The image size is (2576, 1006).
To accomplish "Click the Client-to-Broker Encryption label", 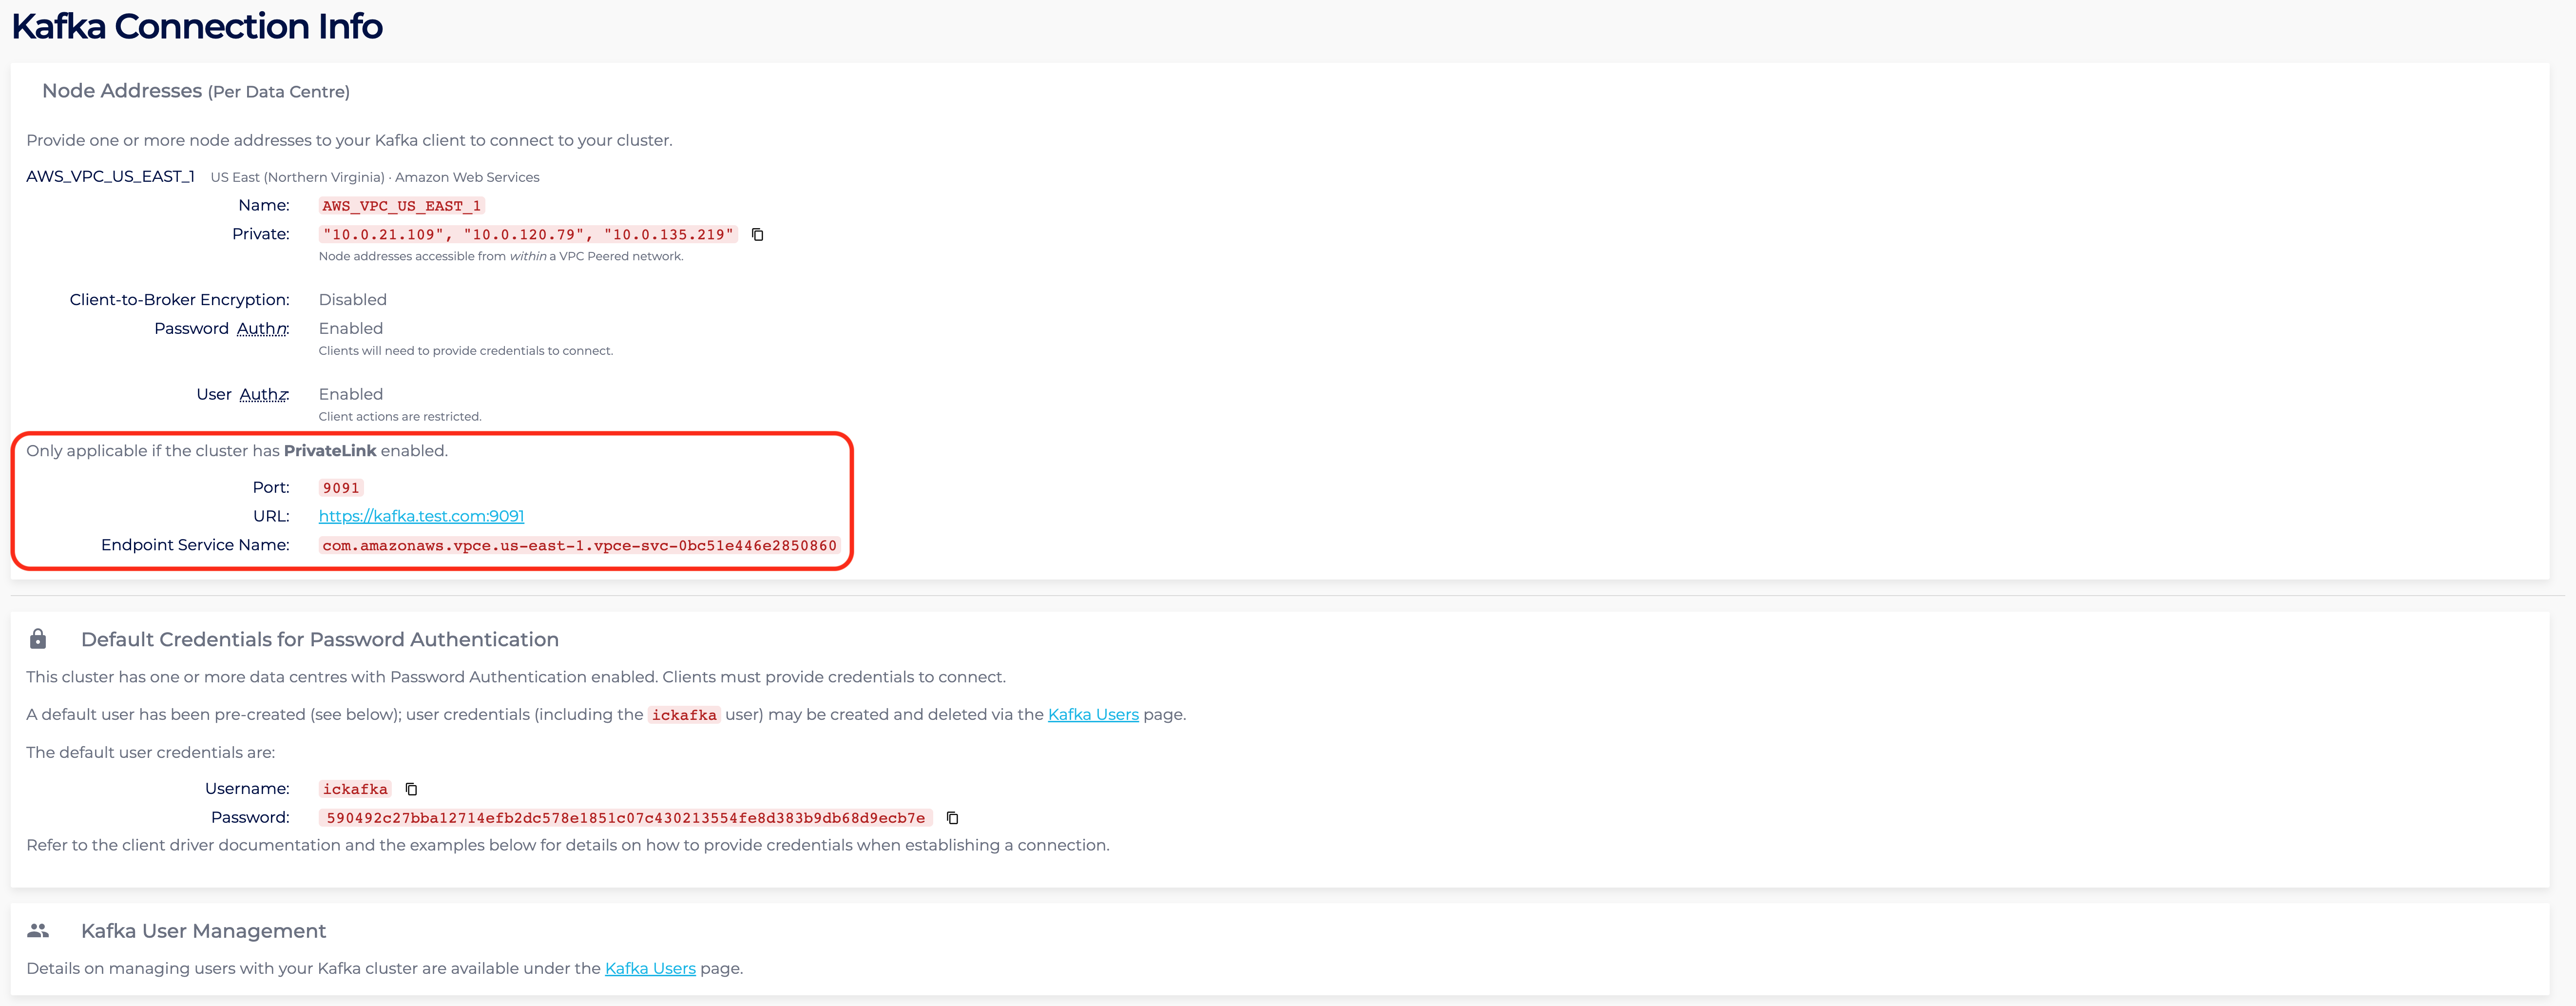I will 180,300.
